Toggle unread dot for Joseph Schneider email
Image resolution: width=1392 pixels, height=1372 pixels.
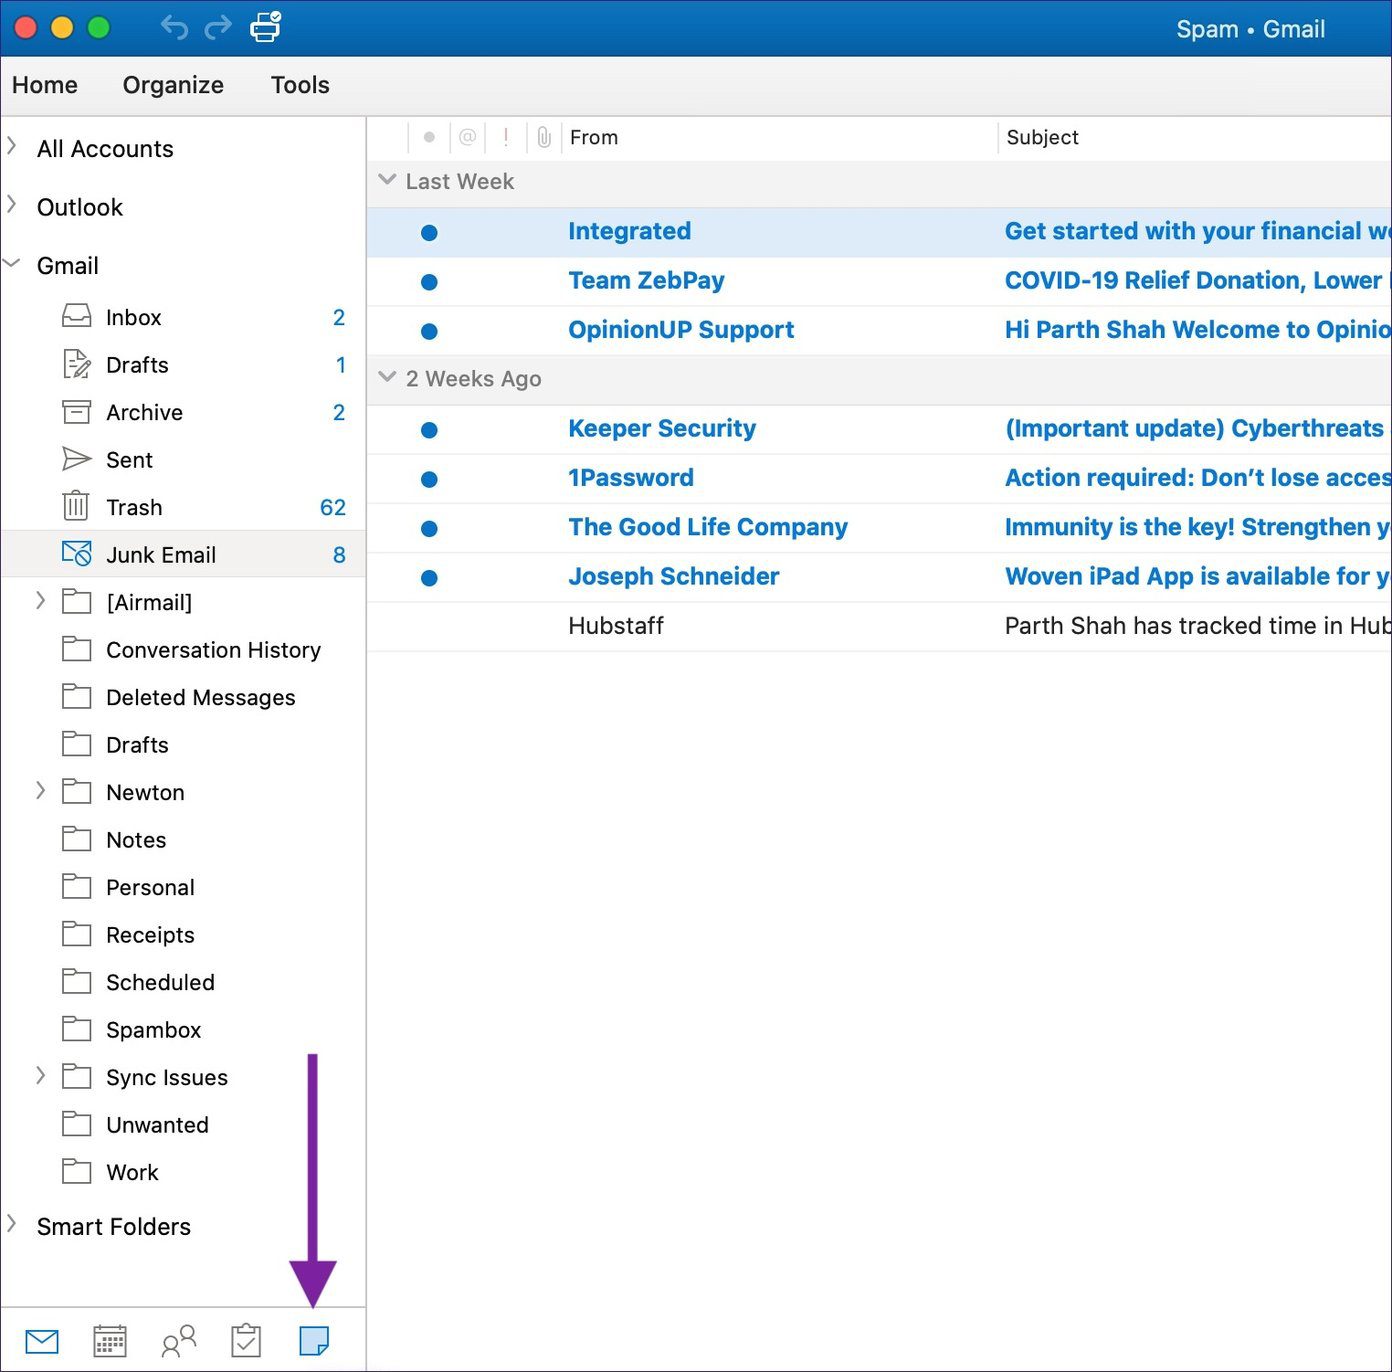429,577
